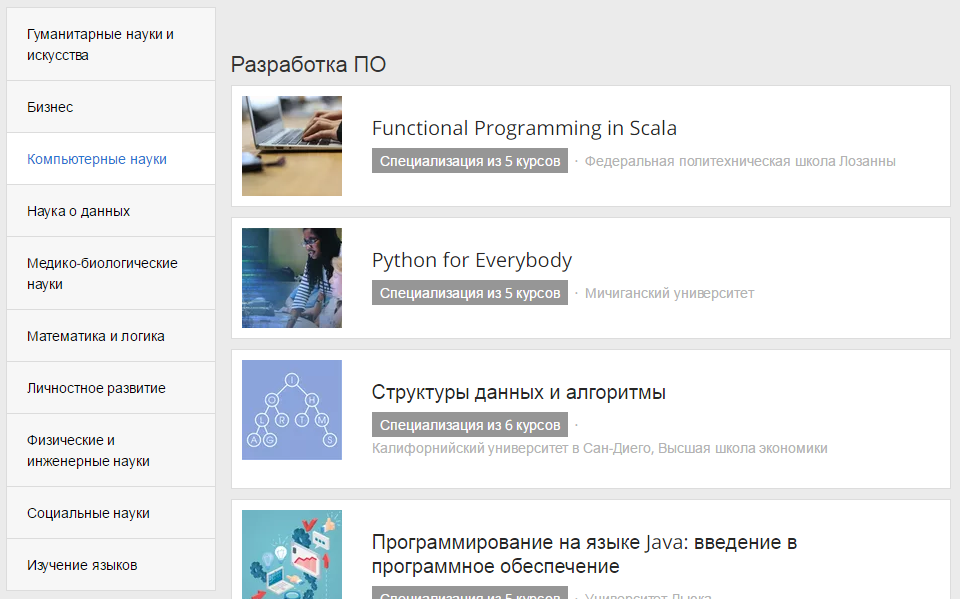
Task: Select Математика и логика in the sidebar
Action: pos(97,335)
